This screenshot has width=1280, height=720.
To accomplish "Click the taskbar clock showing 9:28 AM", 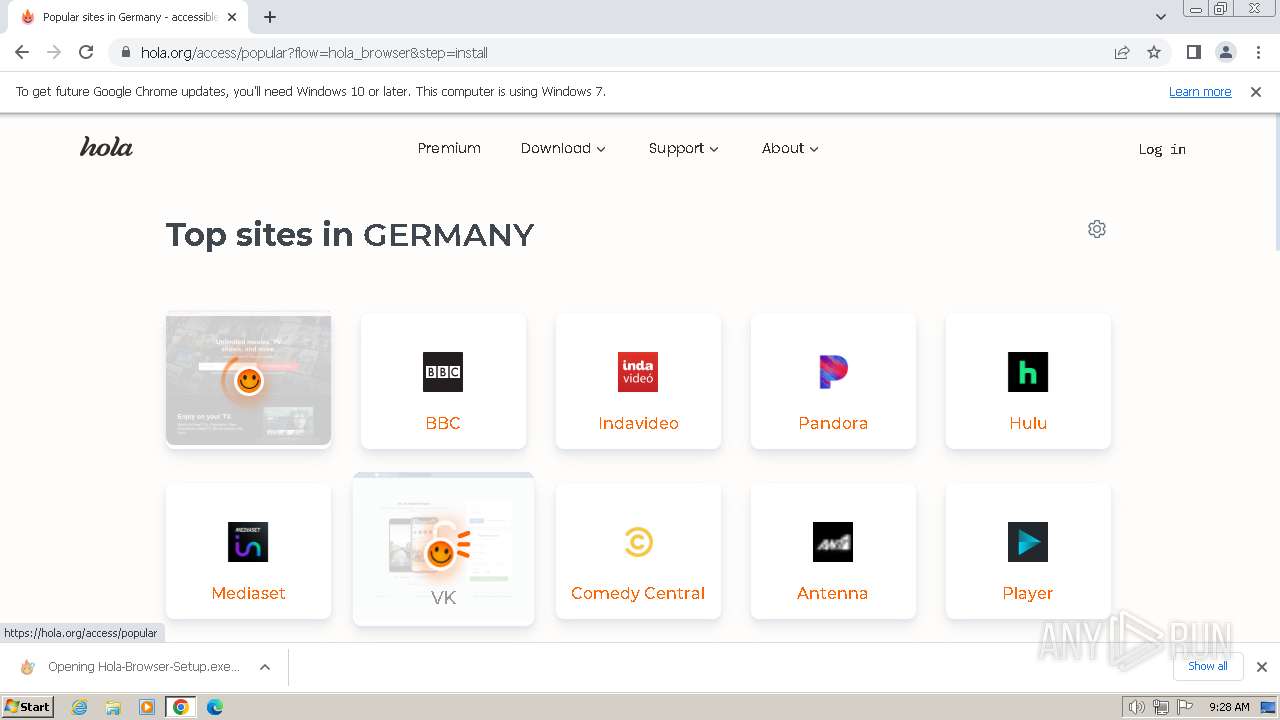I will coord(1229,707).
